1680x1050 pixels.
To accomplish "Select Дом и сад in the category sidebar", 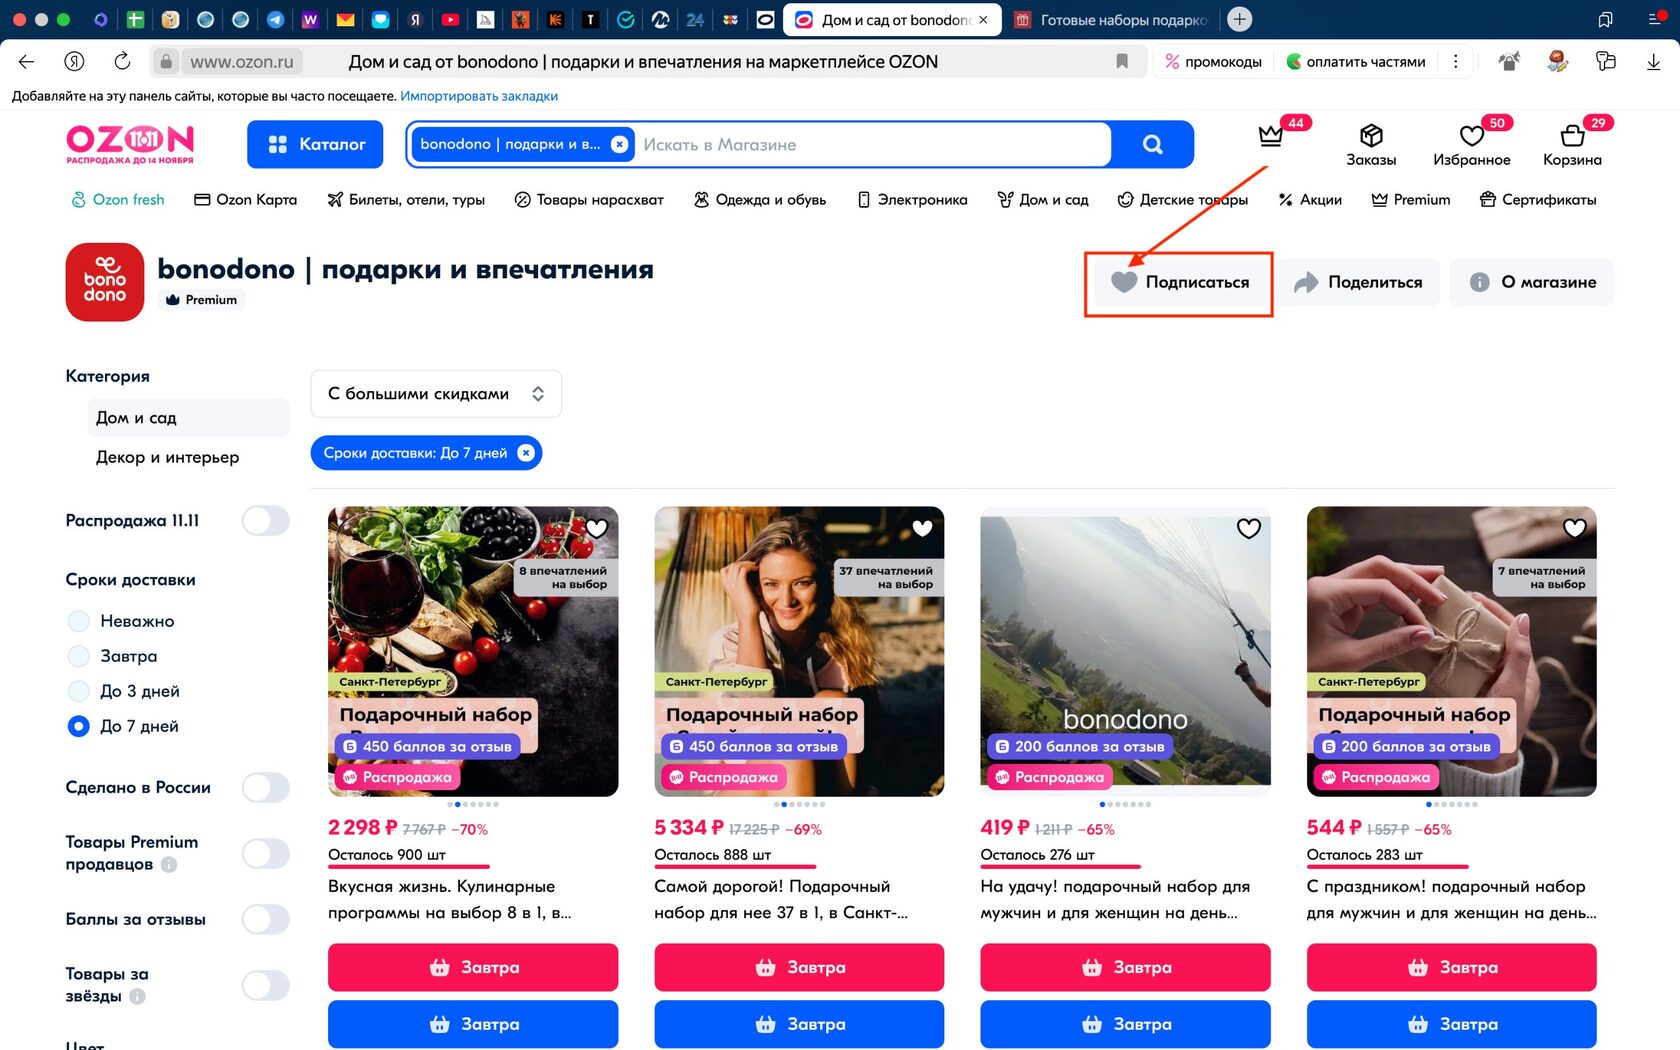I will pos(188,418).
